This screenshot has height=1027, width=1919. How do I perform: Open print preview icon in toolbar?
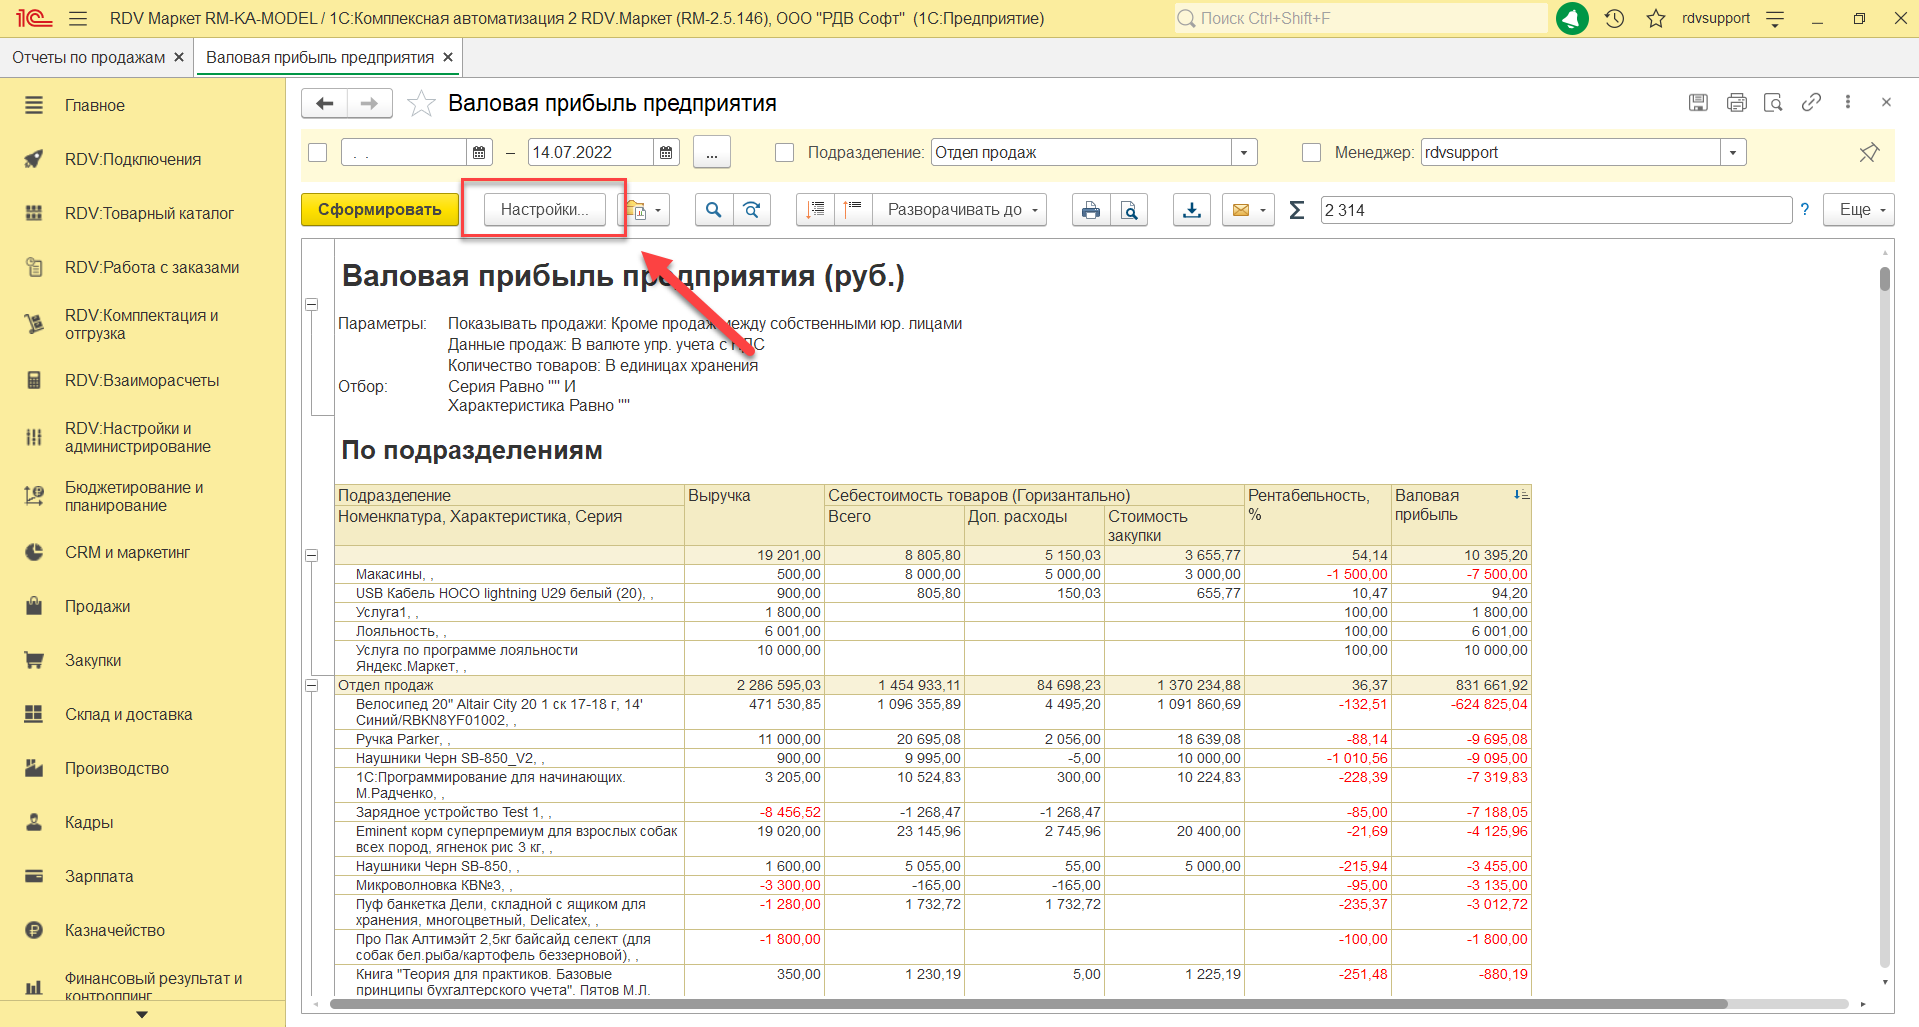[1129, 210]
